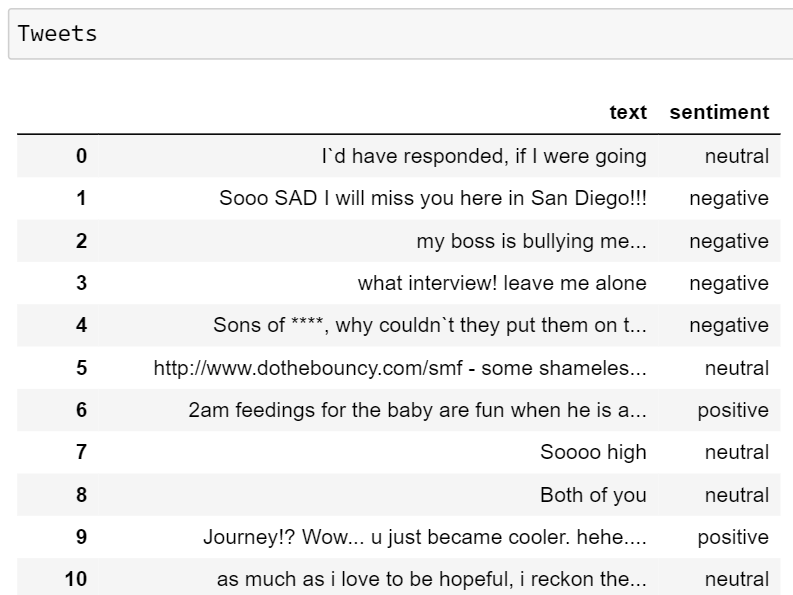Viewport: 793px width, 595px height.
Task: Click the "Both of you" cell
Action: [x=593, y=495]
